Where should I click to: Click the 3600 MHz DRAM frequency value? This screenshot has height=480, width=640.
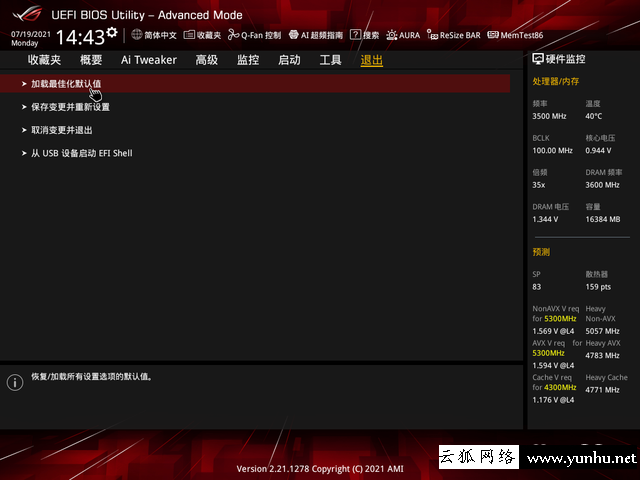click(x=602, y=185)
